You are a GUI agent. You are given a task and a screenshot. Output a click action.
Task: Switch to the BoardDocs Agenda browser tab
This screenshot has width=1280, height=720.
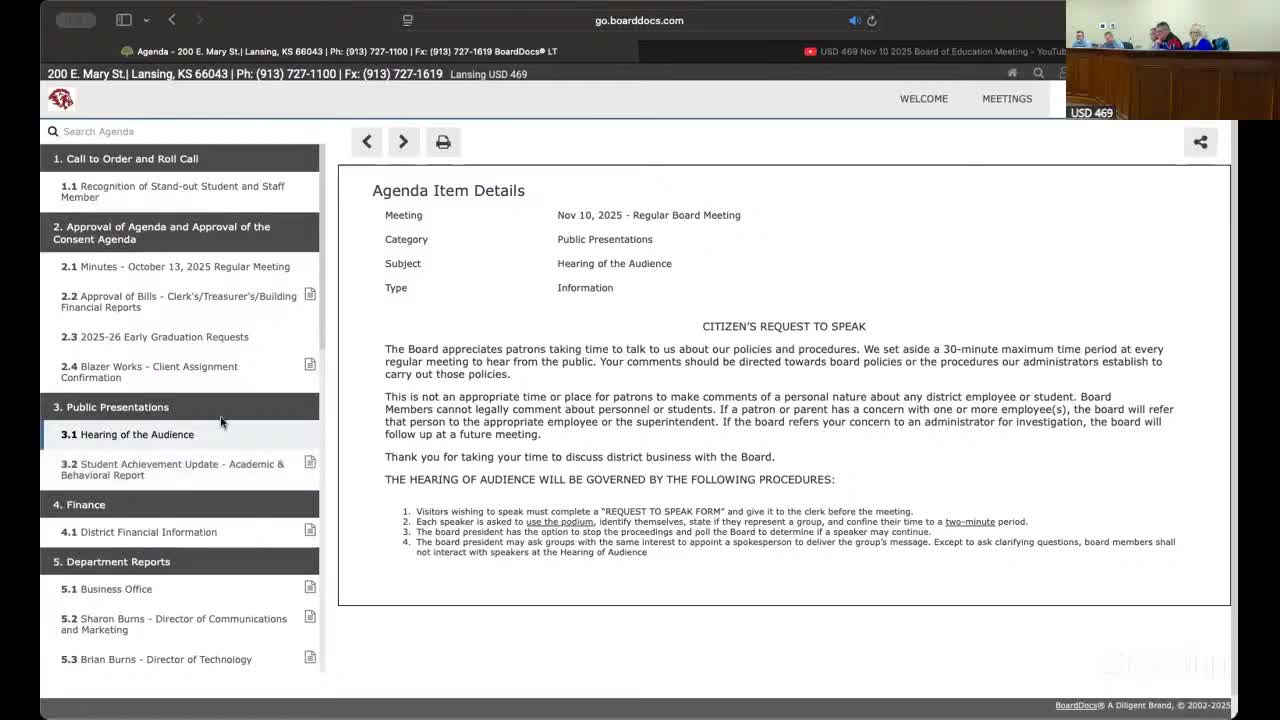(x=338, y=51)
